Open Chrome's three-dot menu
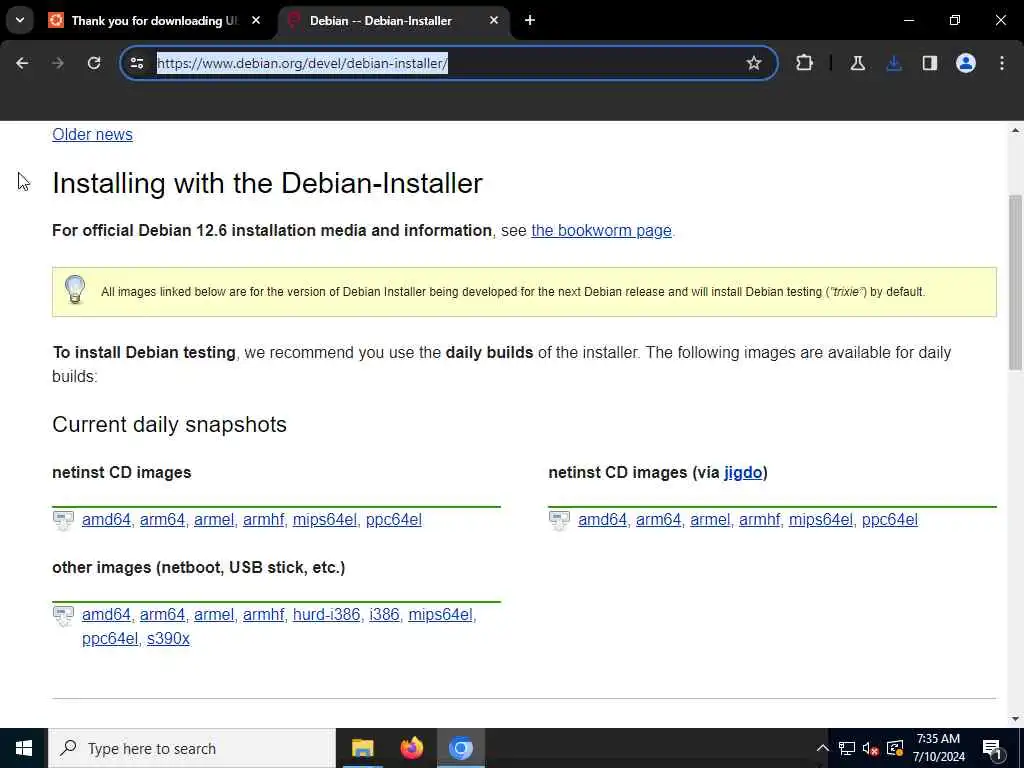1024x768 pixels. click(x=1002, y=63)
